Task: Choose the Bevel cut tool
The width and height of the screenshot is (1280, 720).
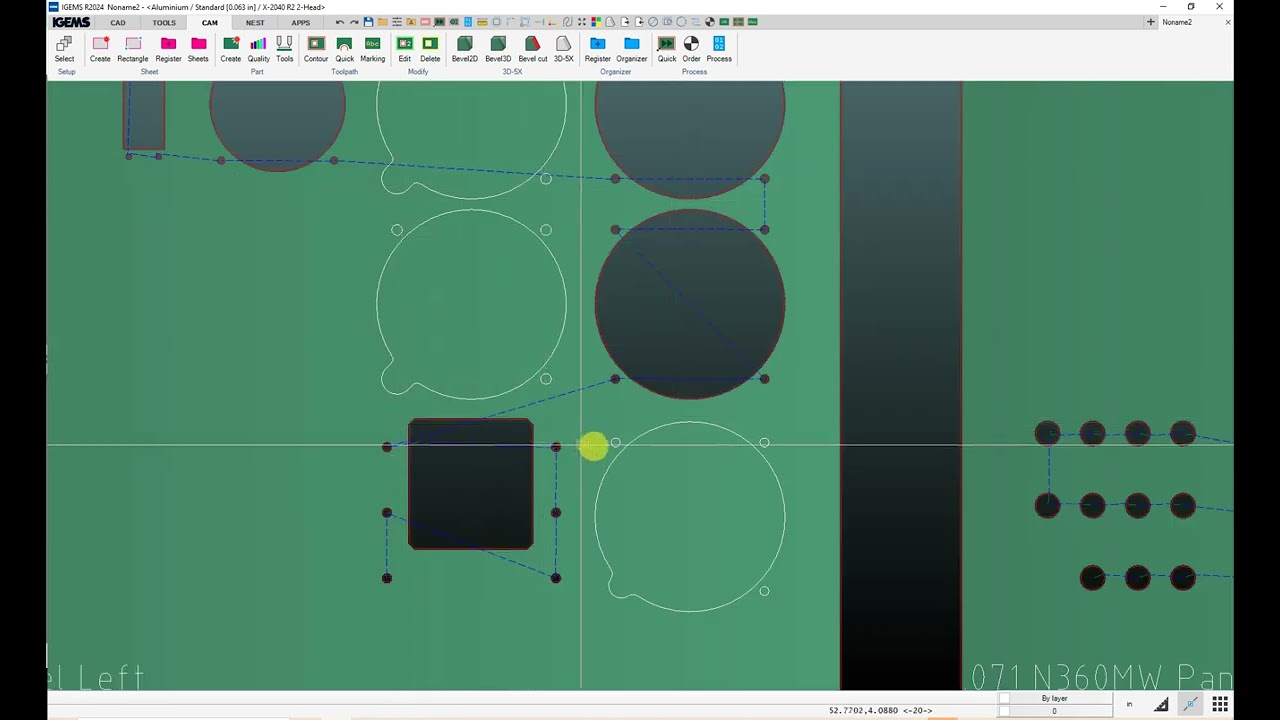Action: click(x=532, y=49)
